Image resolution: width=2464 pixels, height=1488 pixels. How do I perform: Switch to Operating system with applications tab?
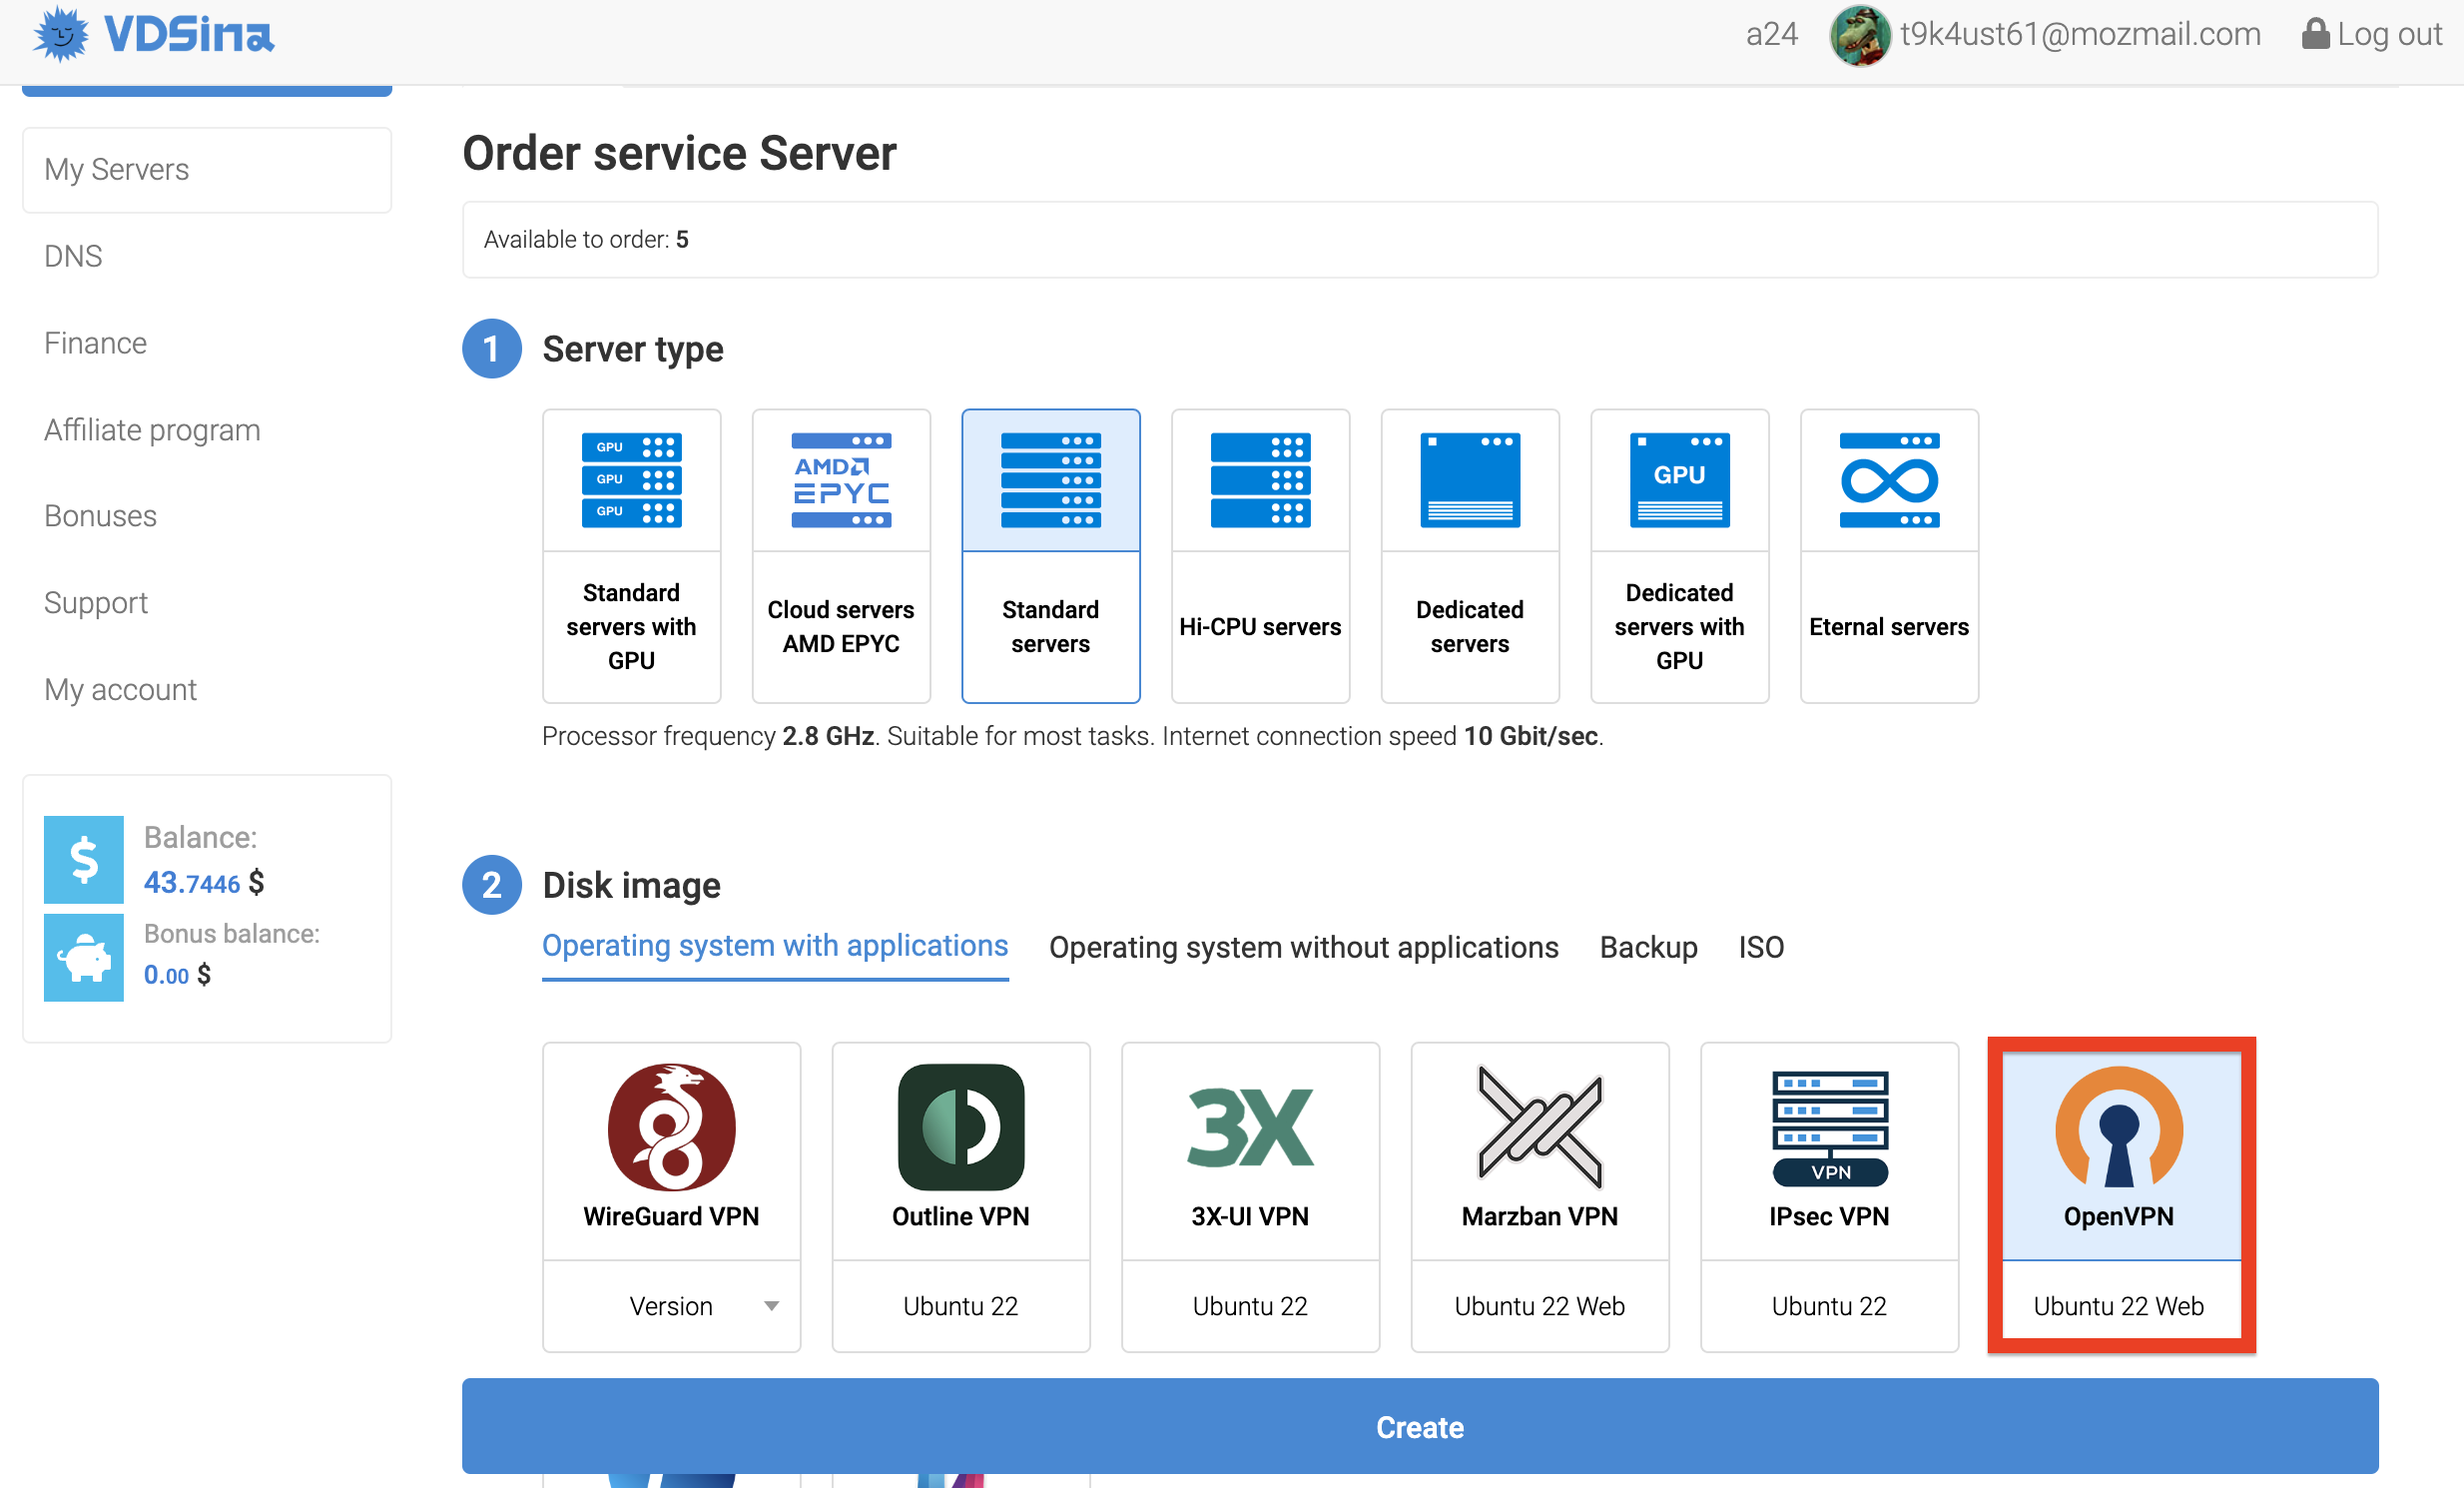(x=775, y=946)
